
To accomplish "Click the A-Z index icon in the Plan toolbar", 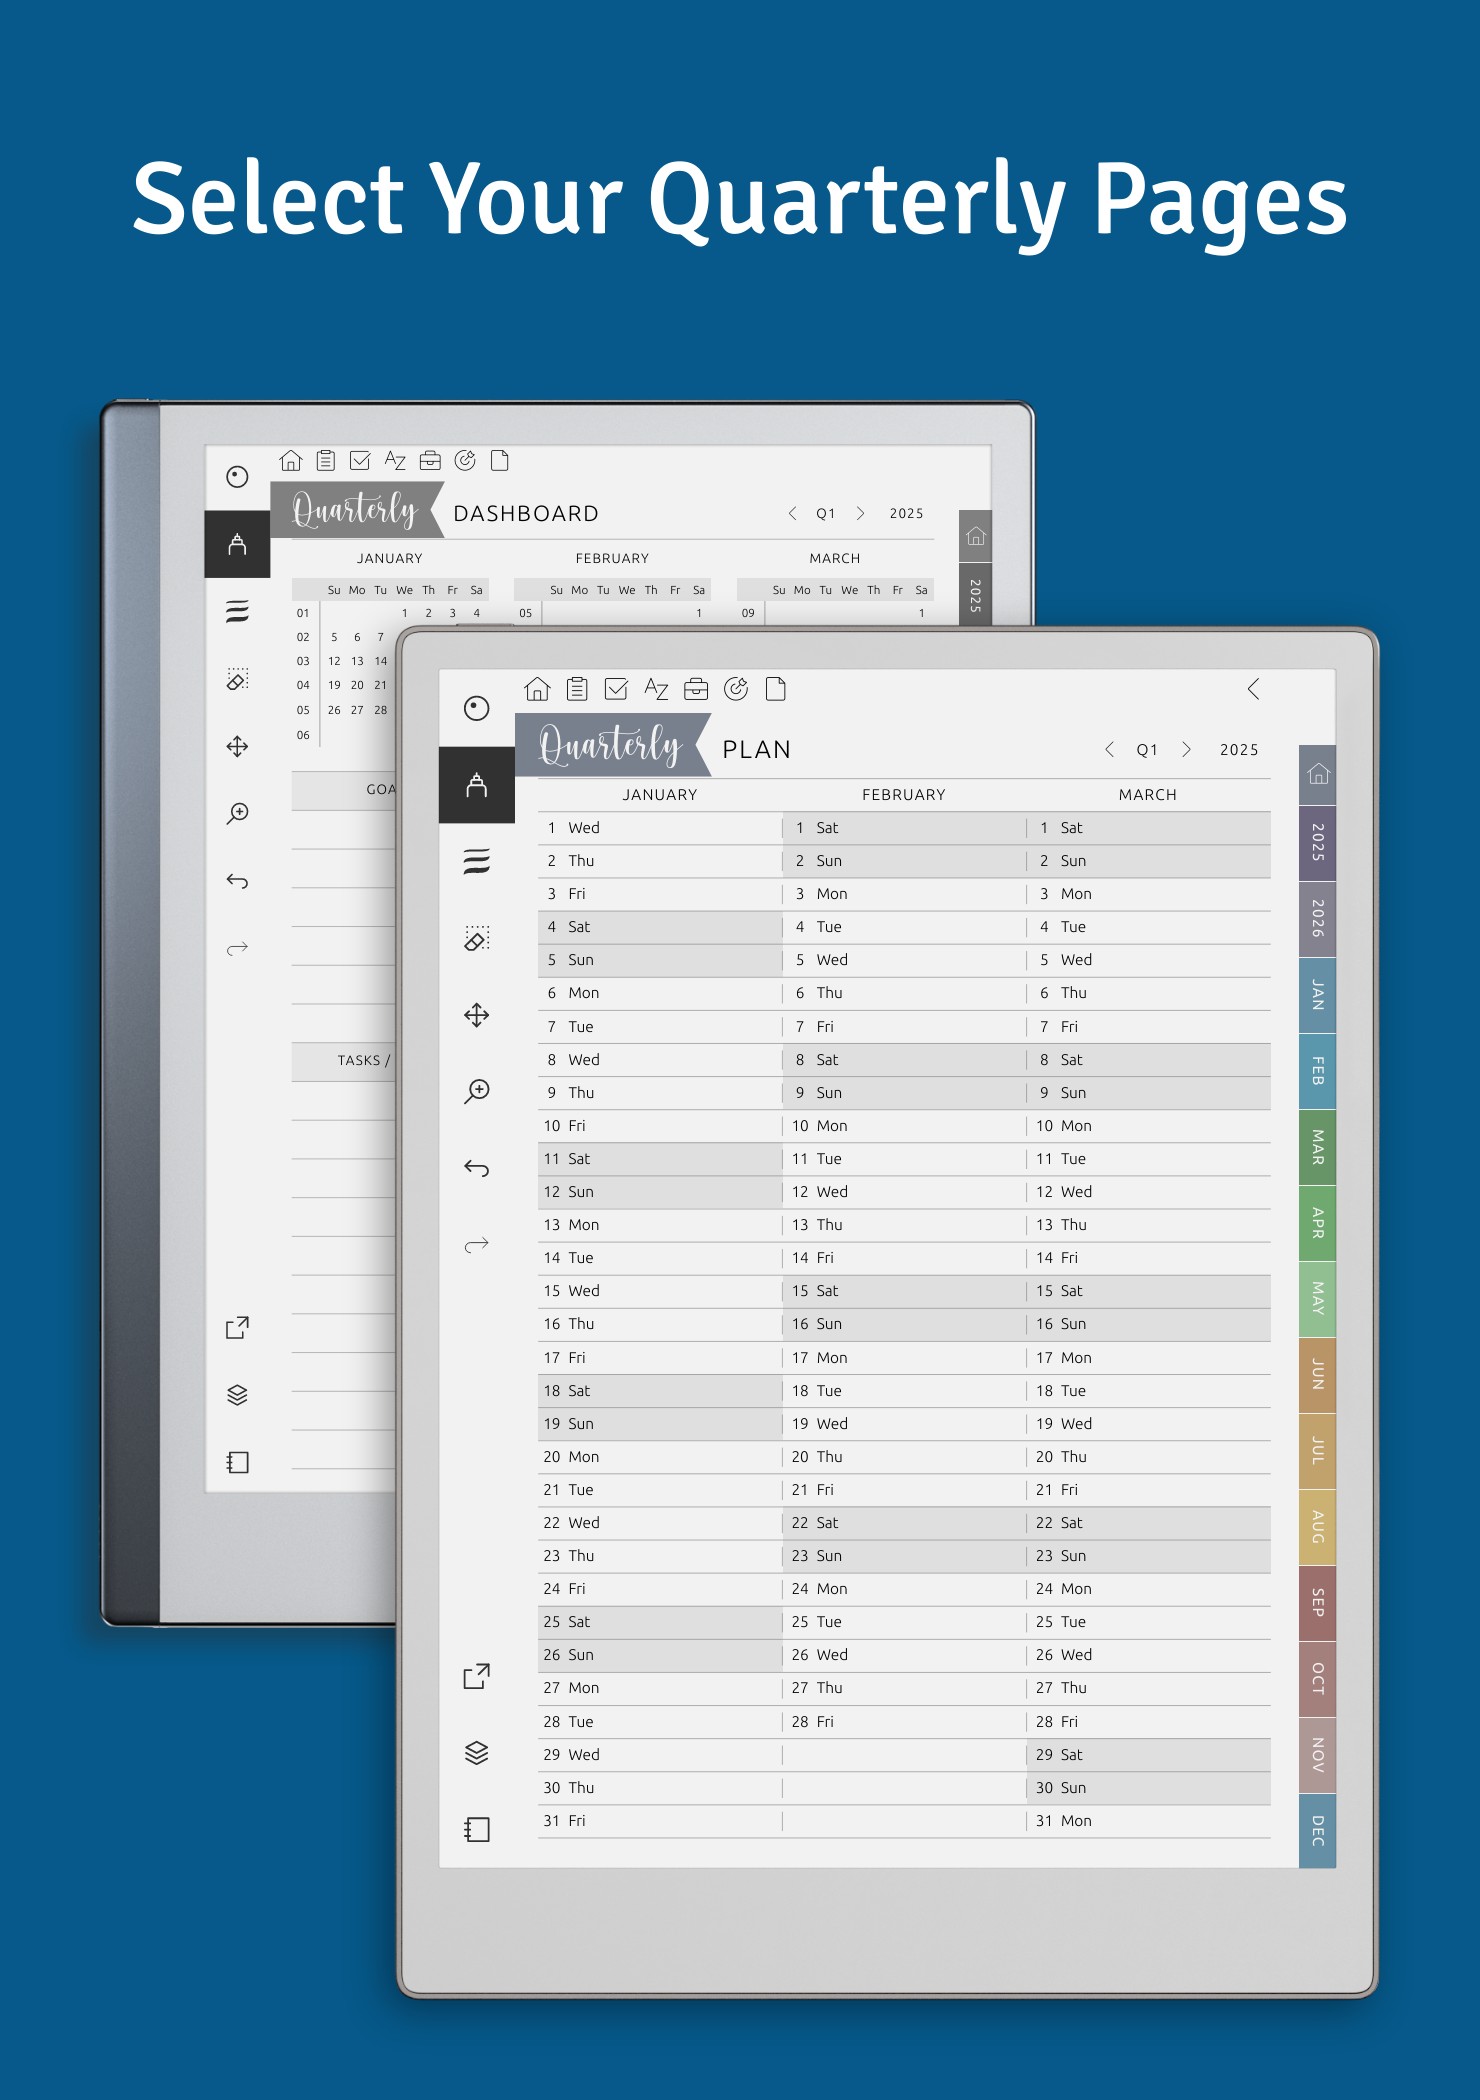I will click(656, 689).
